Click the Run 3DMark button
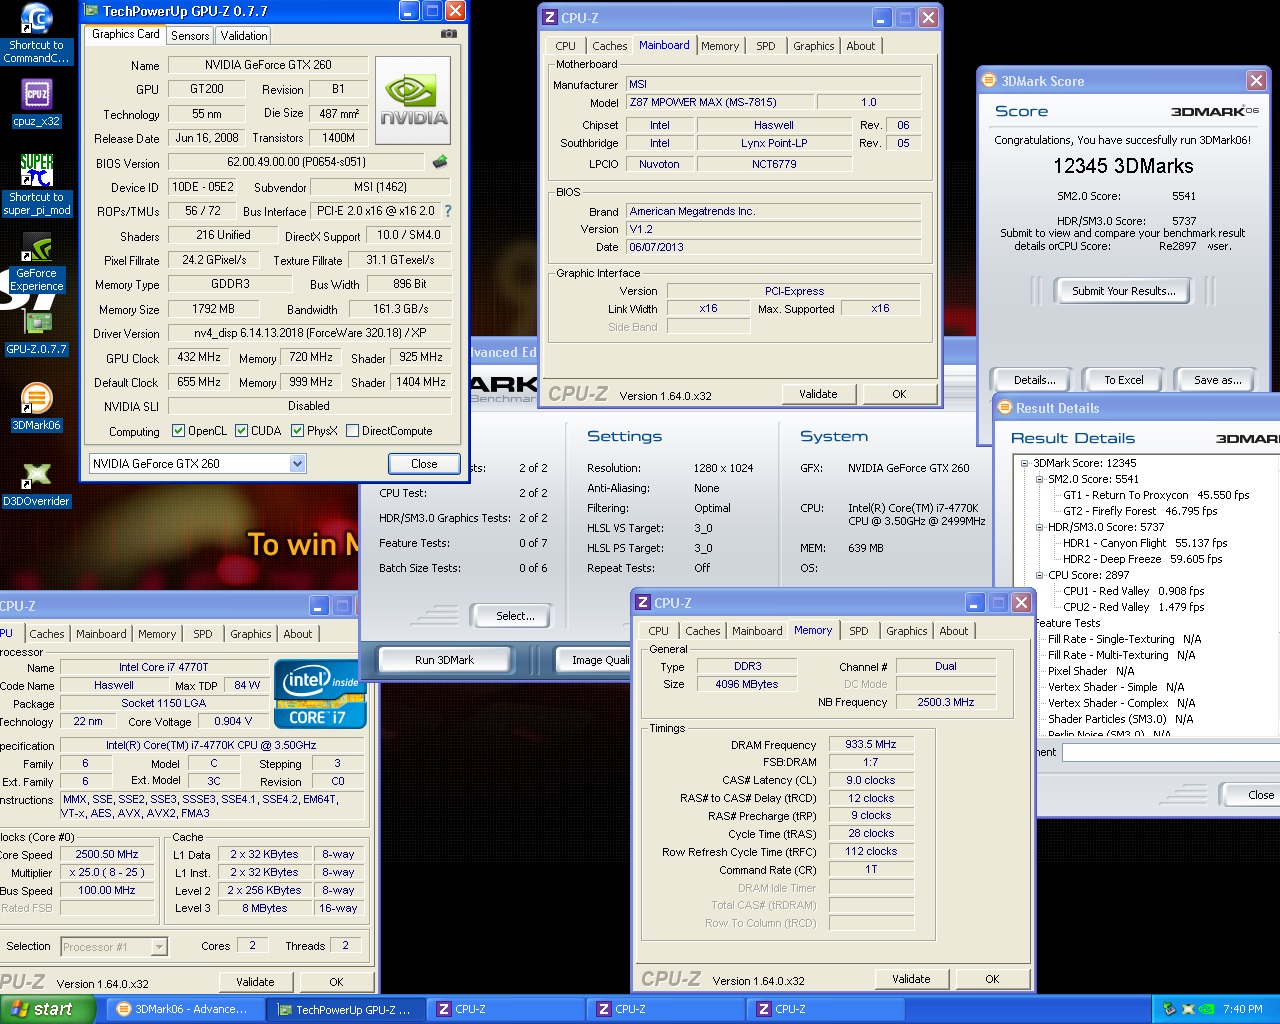Image resolution: width=1280 pixels, height=1024 pixels. [444, 660]
